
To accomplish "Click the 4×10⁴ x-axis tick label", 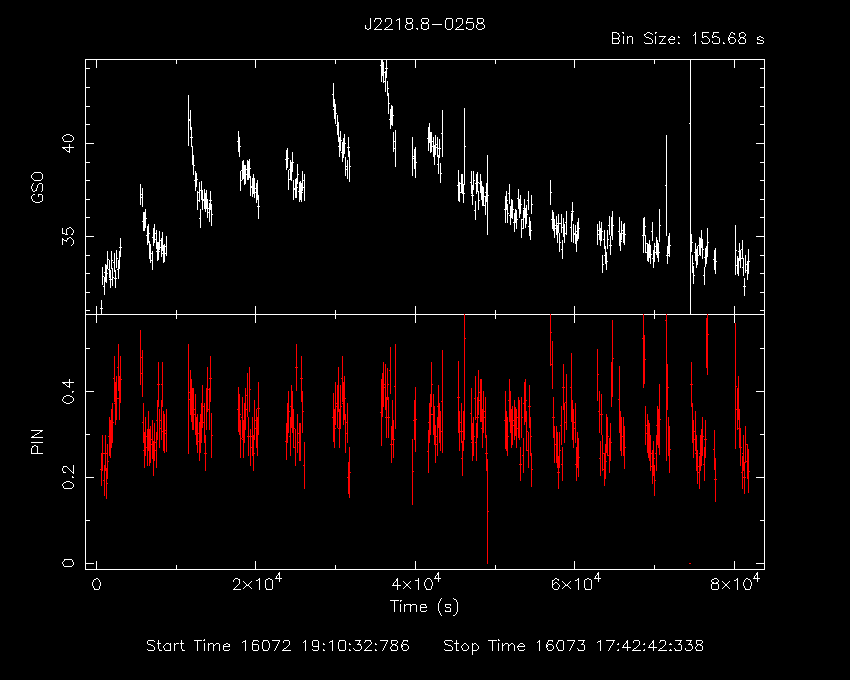I will pos(416,583).
